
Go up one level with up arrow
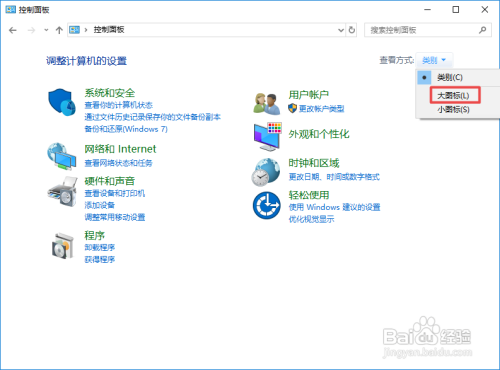pyautogui.click(x=59, y=30)
